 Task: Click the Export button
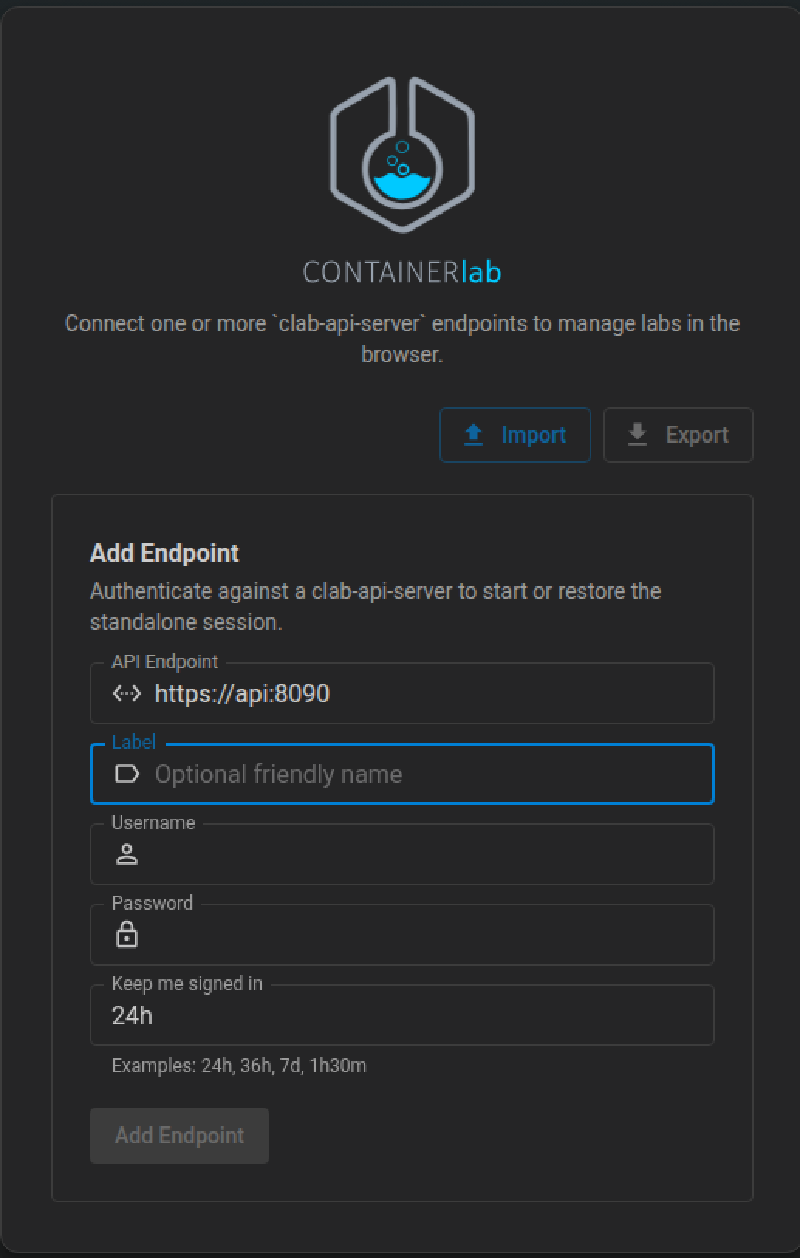point(678,435)
